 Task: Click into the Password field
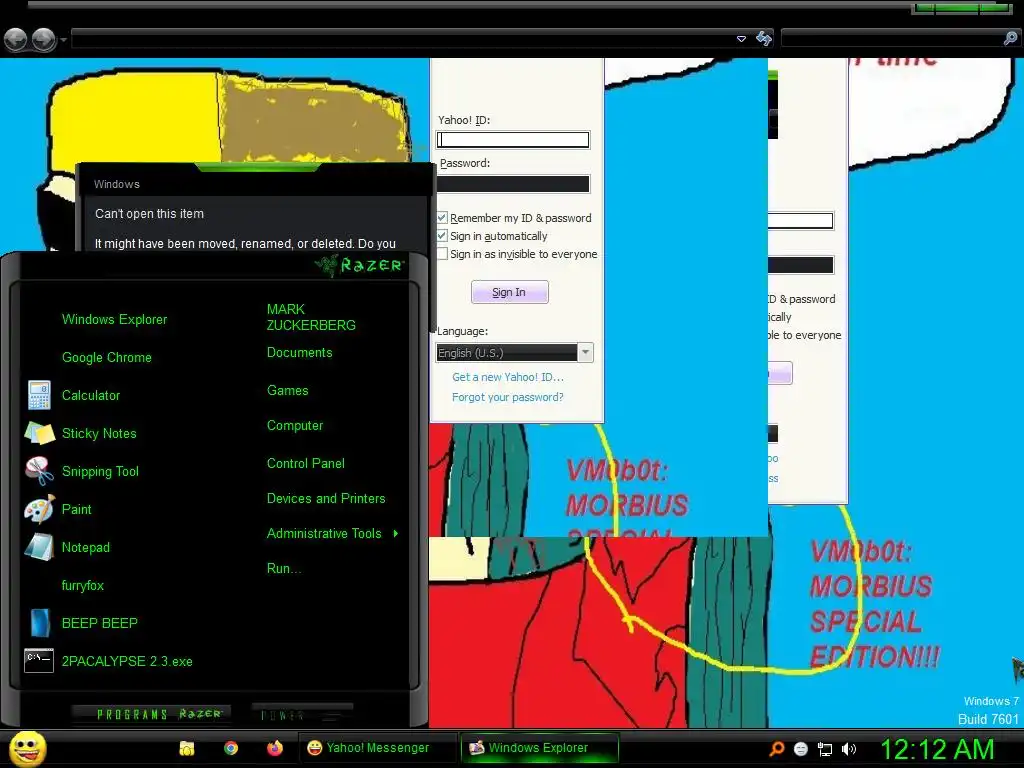pyautogui.click(x=513, y=184)
